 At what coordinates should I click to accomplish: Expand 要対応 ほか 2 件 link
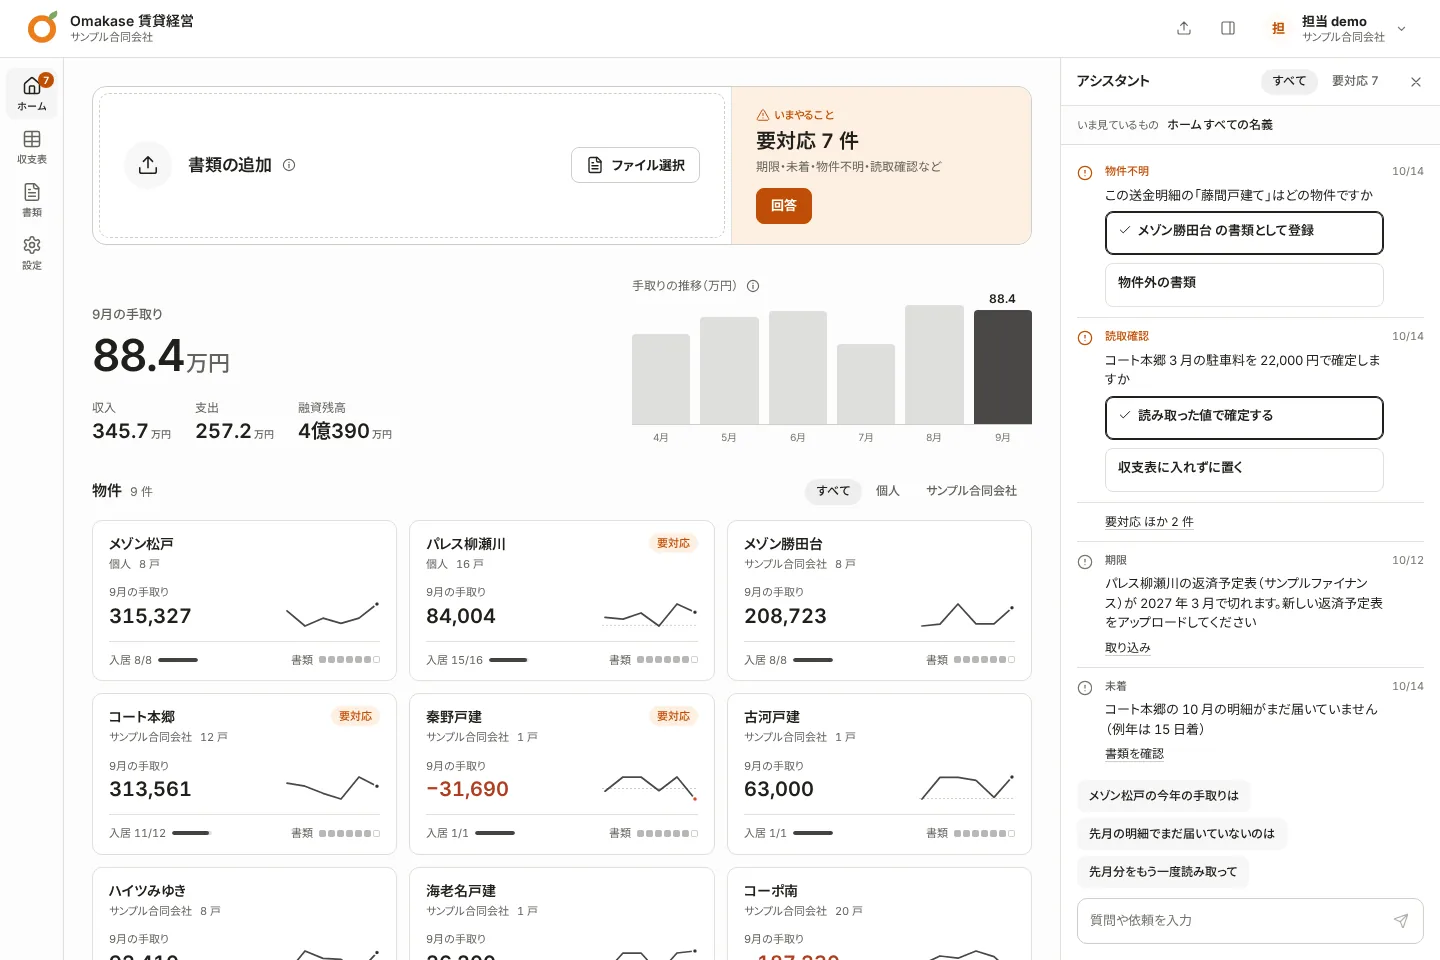[x=1149, y=522]
